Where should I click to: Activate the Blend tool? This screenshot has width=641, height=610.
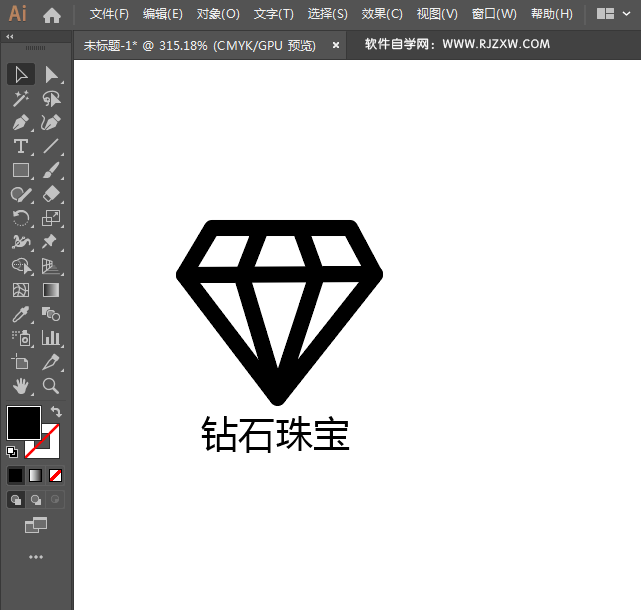(52, 314)
